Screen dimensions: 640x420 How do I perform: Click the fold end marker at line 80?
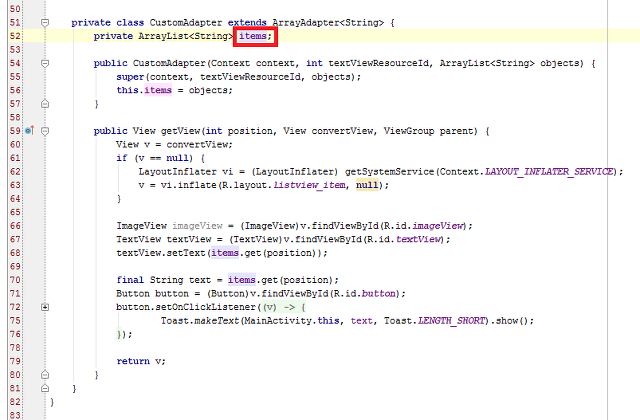coord(45,374)
